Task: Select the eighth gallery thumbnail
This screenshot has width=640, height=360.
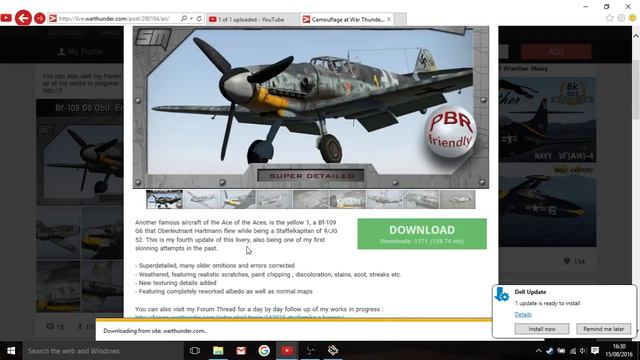Action: click(x=421, y=199)
